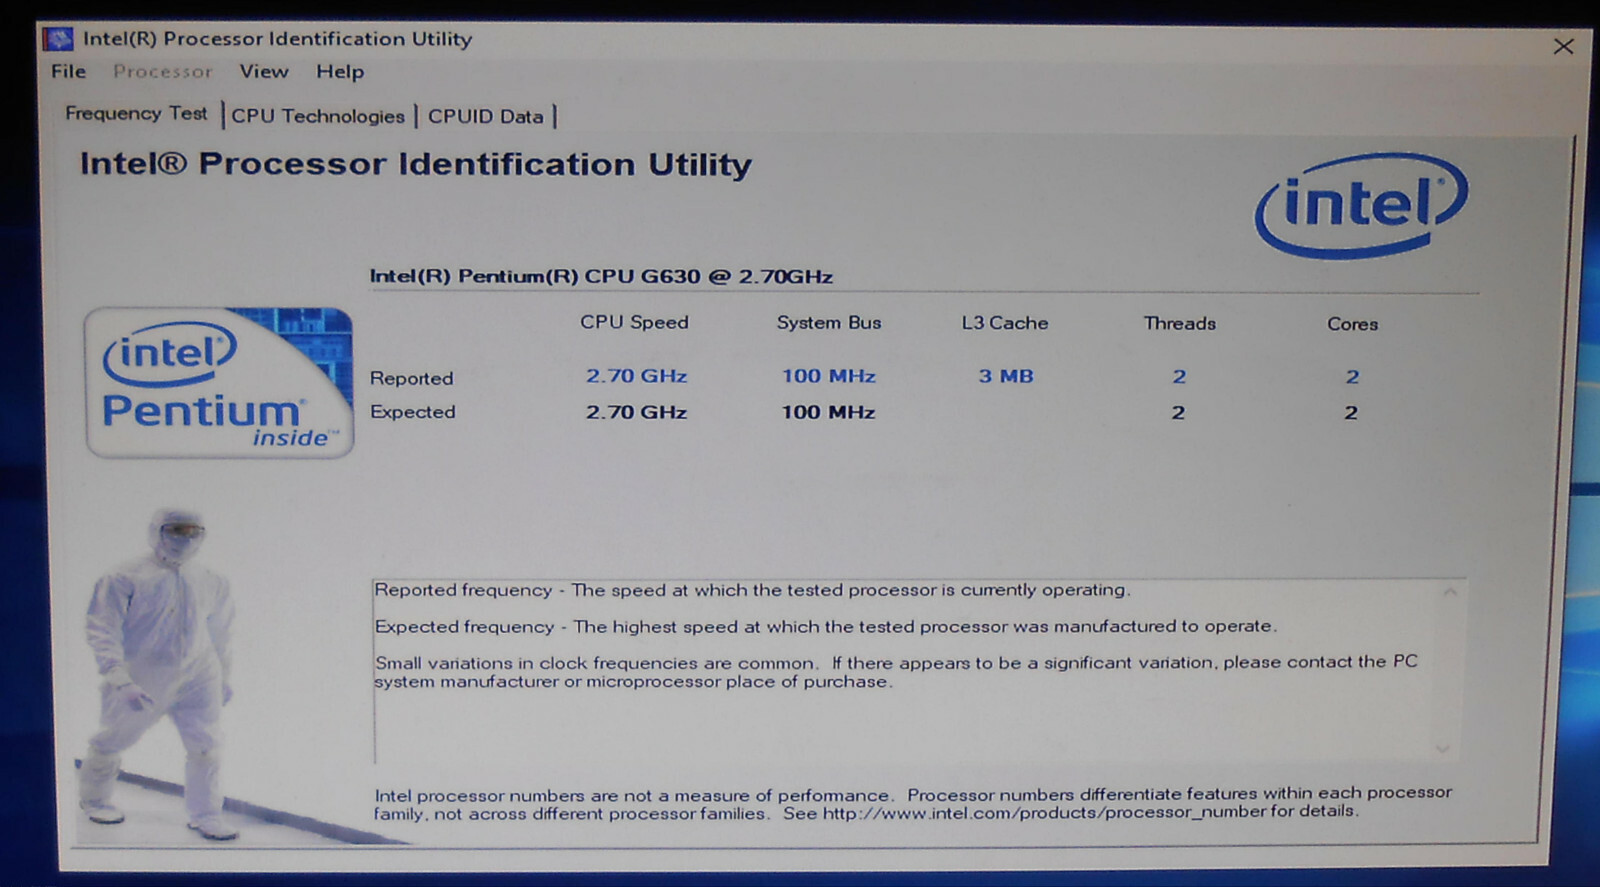Click the Threads column header
The image size is (1600, 887).
(x=1180, y=323)
